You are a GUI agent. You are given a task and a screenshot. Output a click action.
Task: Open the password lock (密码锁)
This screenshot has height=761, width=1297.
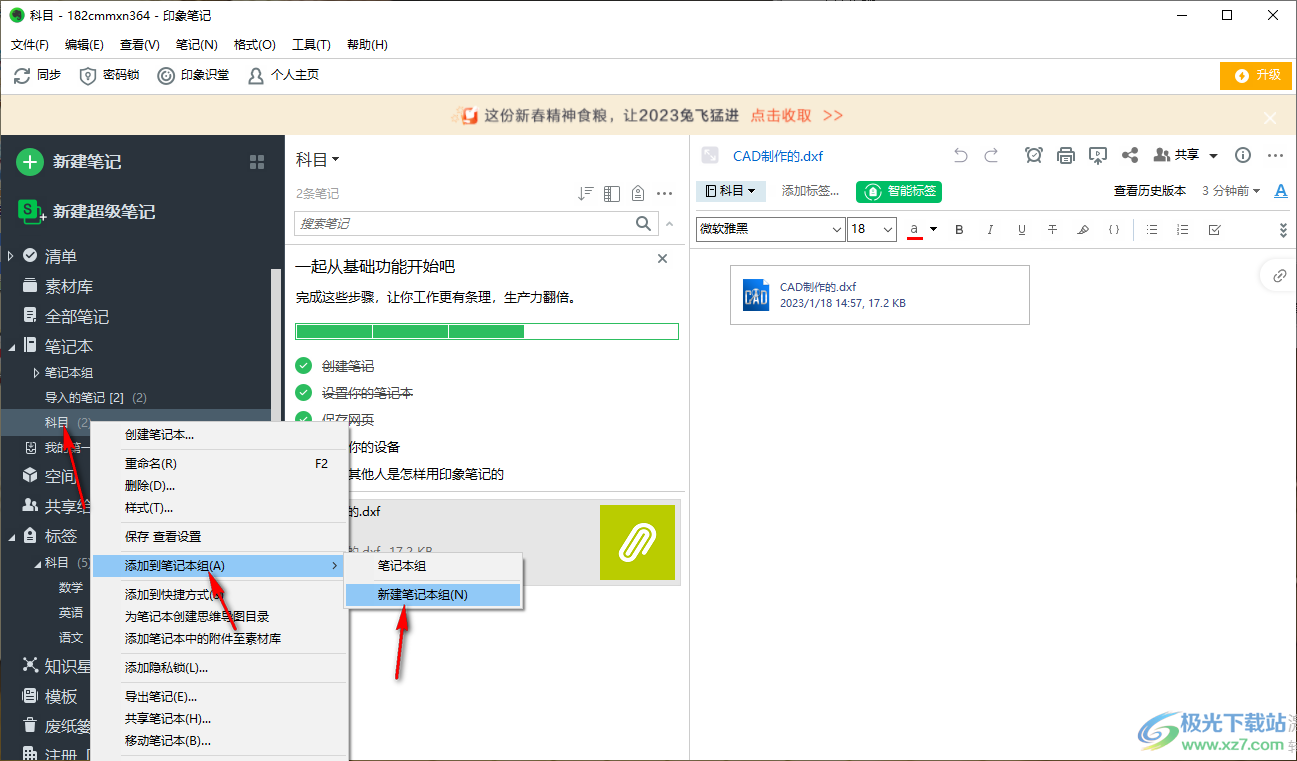coord(109,76)
